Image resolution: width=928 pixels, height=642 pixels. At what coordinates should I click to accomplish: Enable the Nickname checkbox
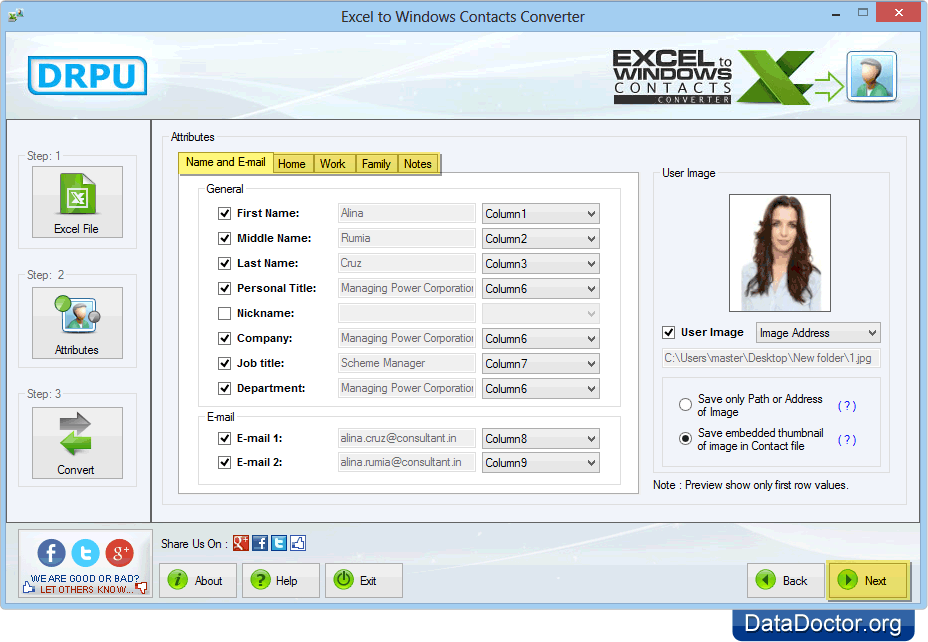click(x=224, y=314)
